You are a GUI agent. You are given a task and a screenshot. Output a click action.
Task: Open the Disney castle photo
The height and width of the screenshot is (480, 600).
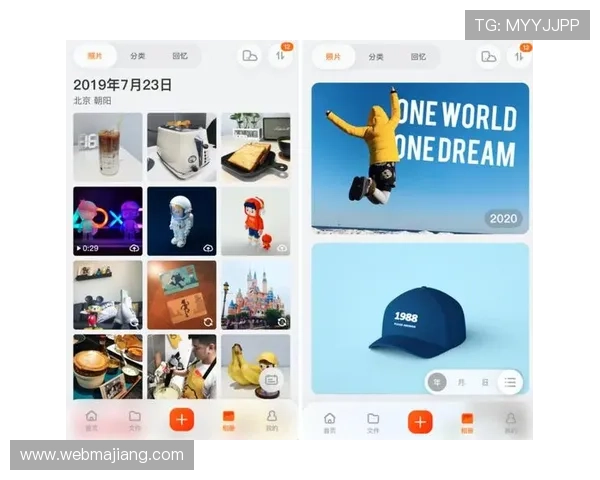(x=256, y=295)
